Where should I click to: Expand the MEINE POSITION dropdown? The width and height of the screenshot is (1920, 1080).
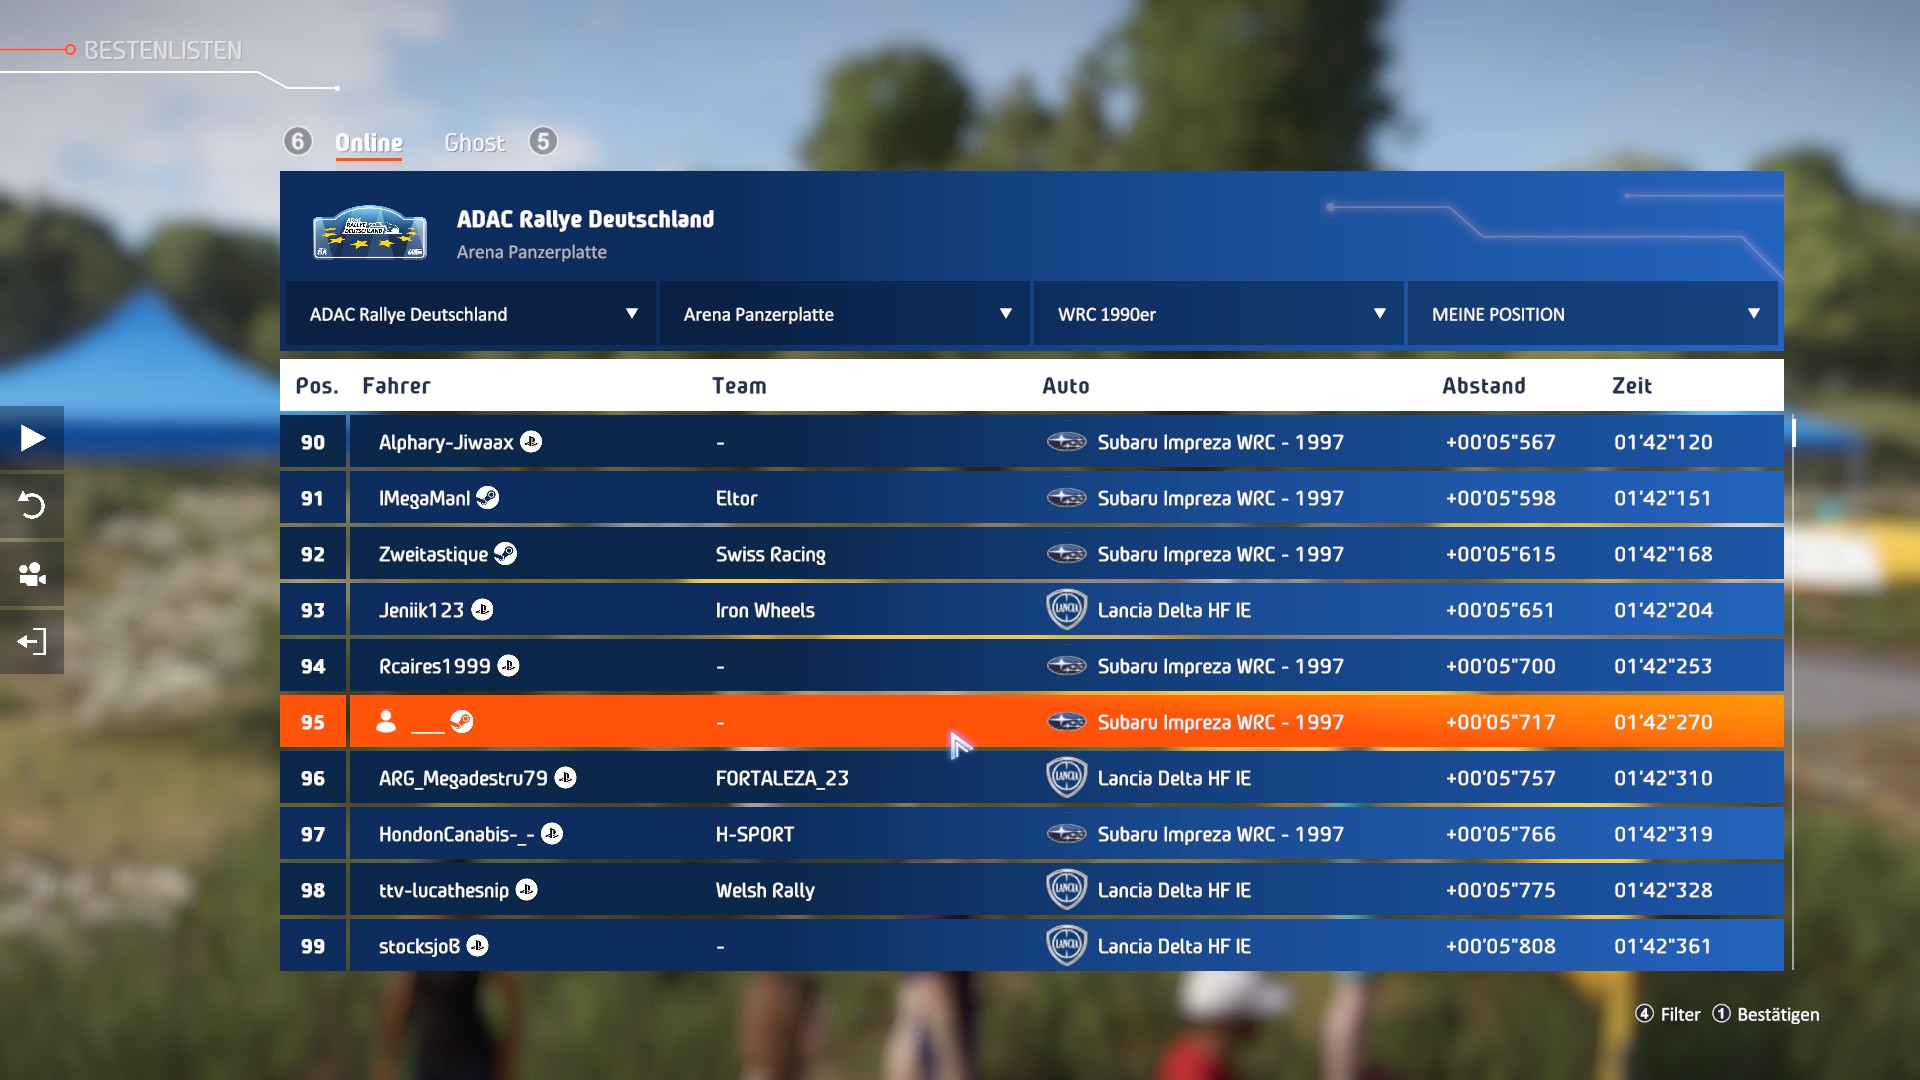(x=1592, y=314)
